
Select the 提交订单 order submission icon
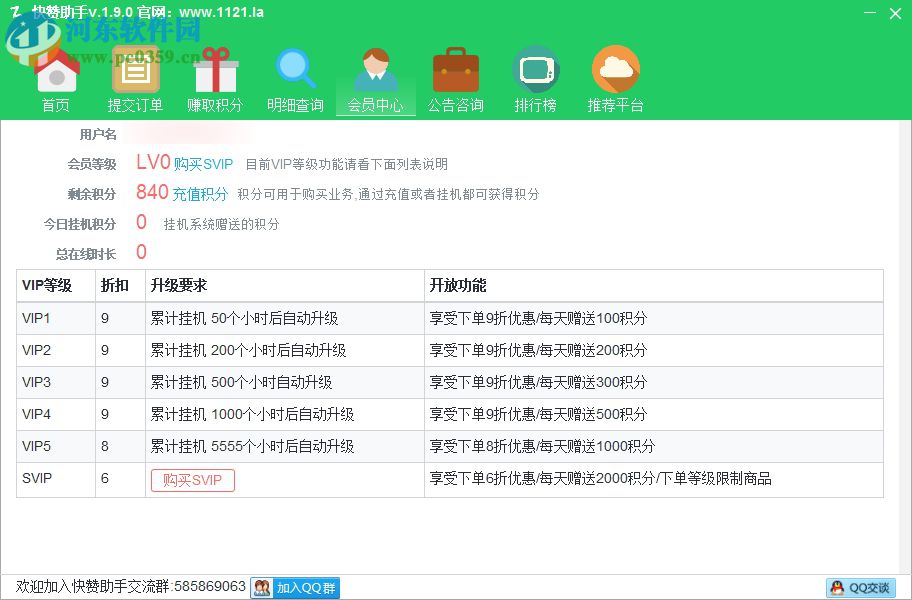pyautogui.click(x=136, y=68)
